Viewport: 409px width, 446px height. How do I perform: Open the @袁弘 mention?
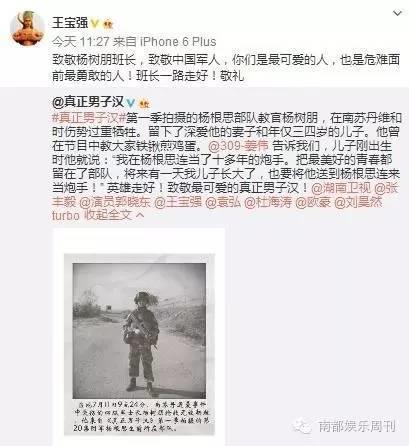(223, 202)
